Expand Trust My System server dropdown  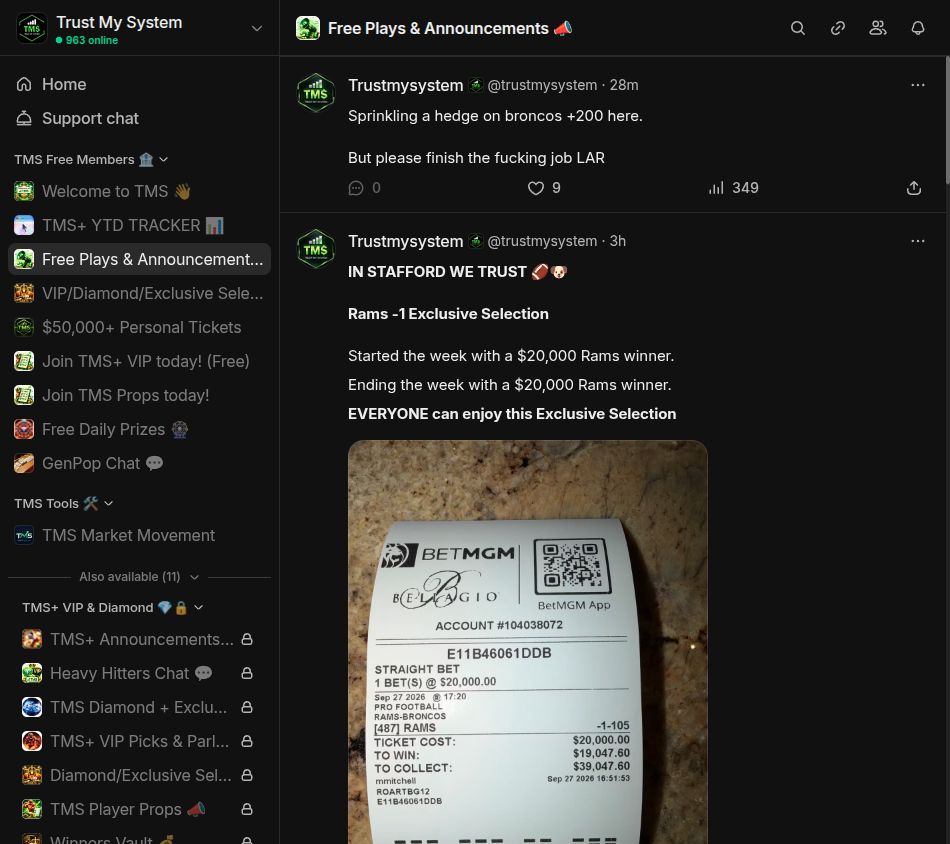tap(257, 28)
